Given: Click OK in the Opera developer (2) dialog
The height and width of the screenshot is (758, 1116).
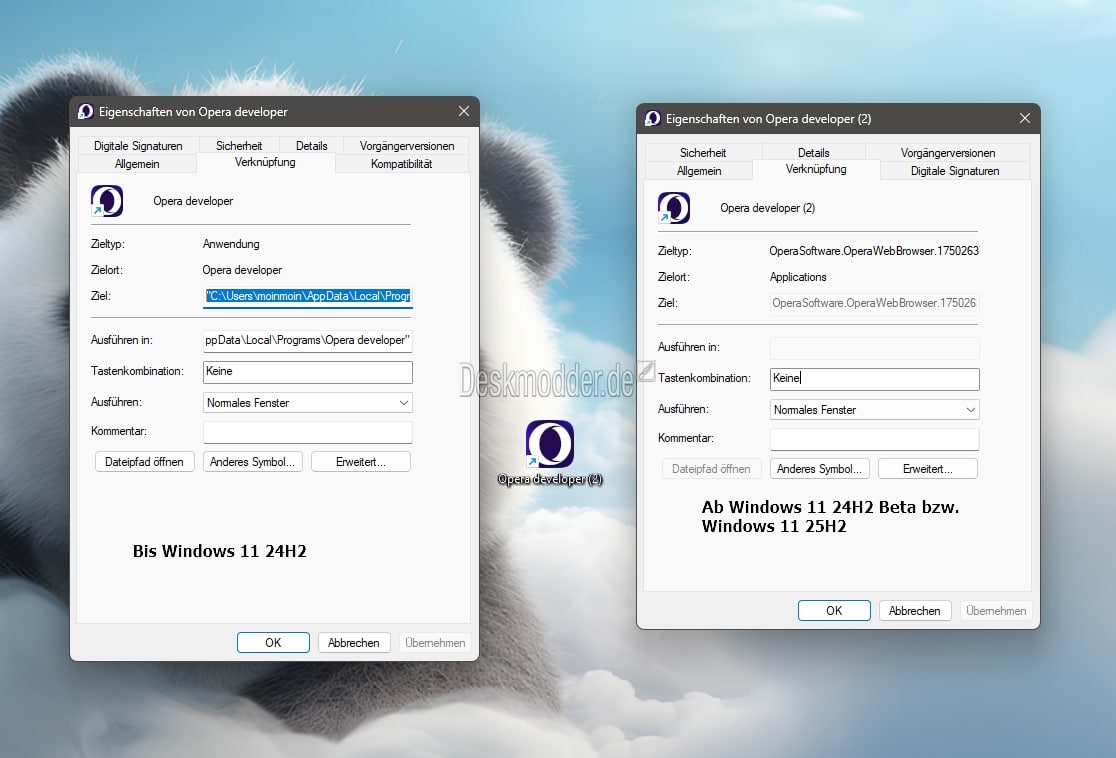Looking at the screenshot, I should 834,611.
